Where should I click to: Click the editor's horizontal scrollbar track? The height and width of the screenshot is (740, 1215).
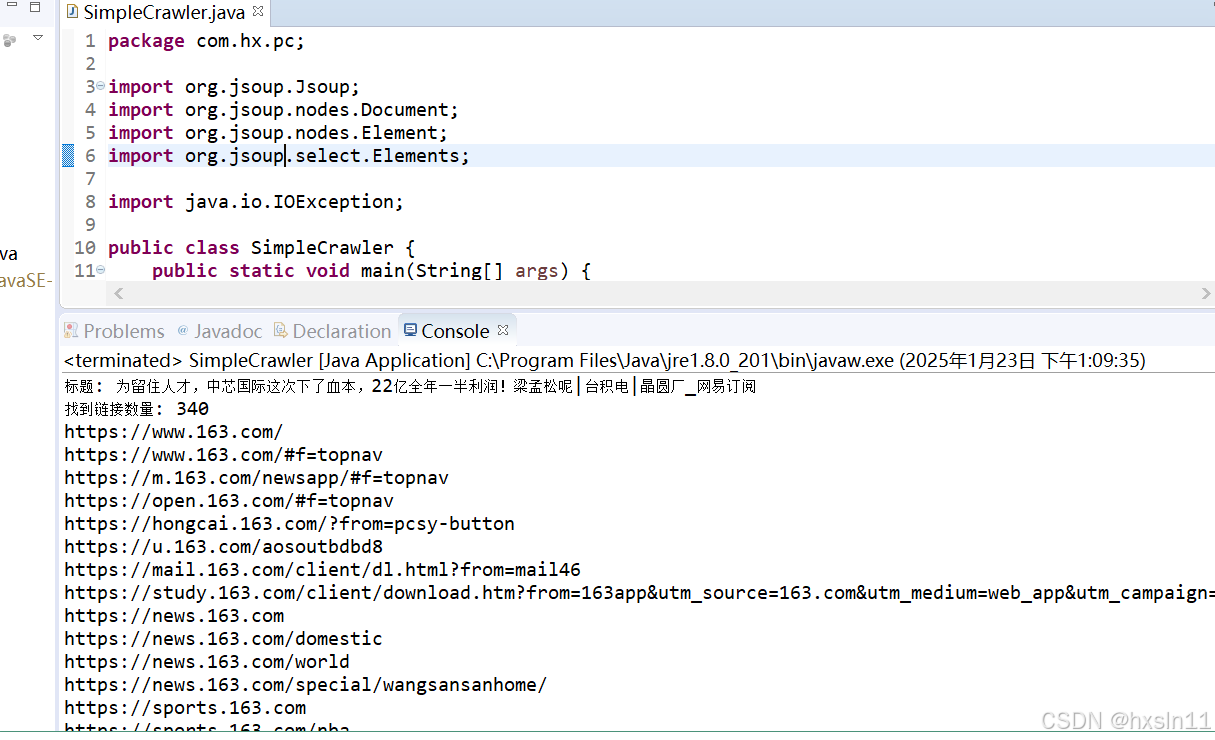pyautogui.click(x=660, y=293)
